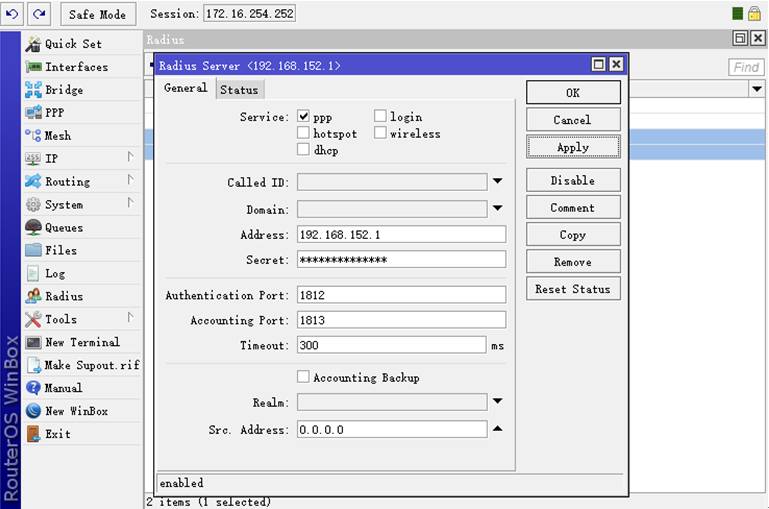Launch New Terminal from sidebar
Viewport: 769px width, 509px height.
coord(81,342)
